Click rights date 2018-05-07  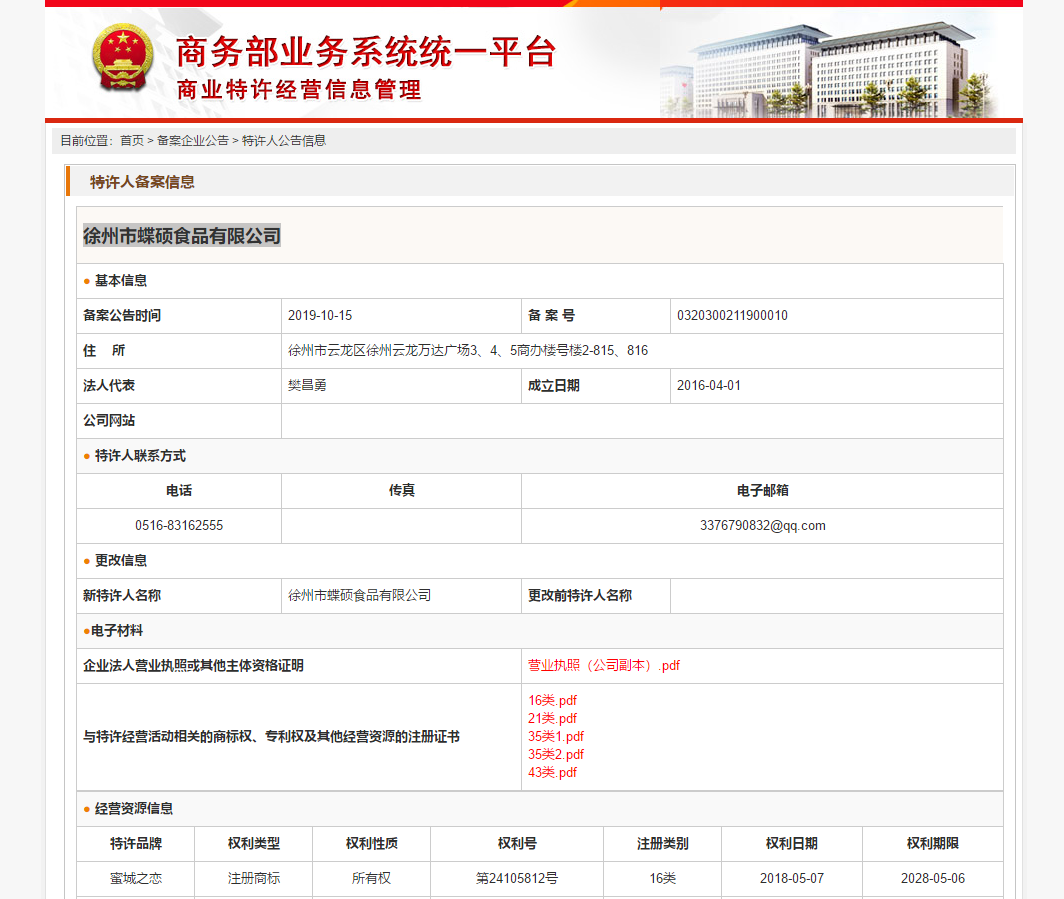(792, 879)
